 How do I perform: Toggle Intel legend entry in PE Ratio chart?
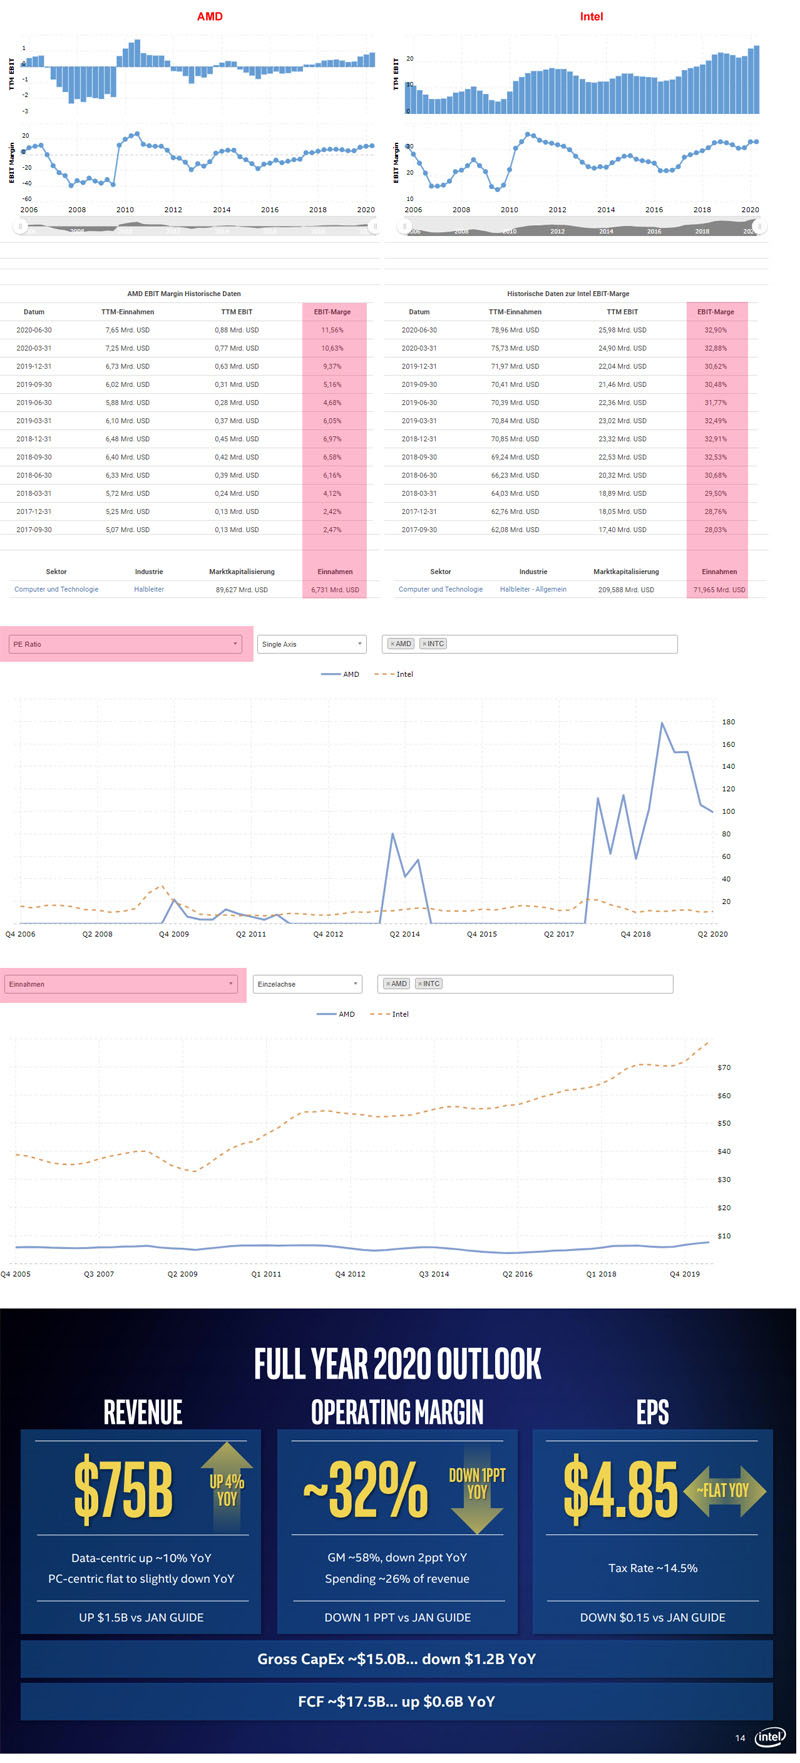pyautogui.click(x=393, y=674)
